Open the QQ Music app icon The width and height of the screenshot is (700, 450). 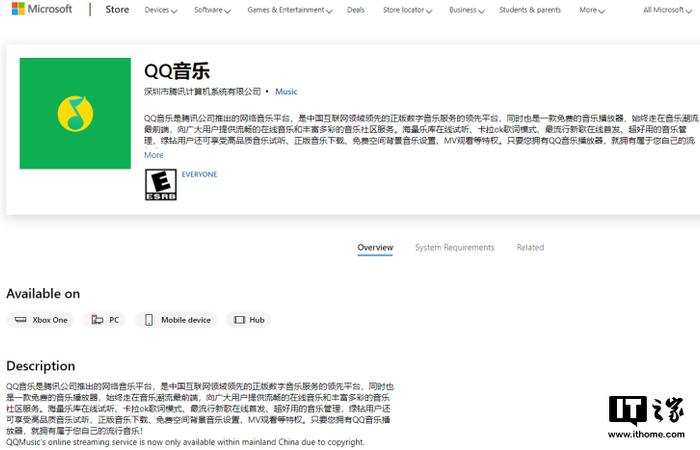pos(75,113)
